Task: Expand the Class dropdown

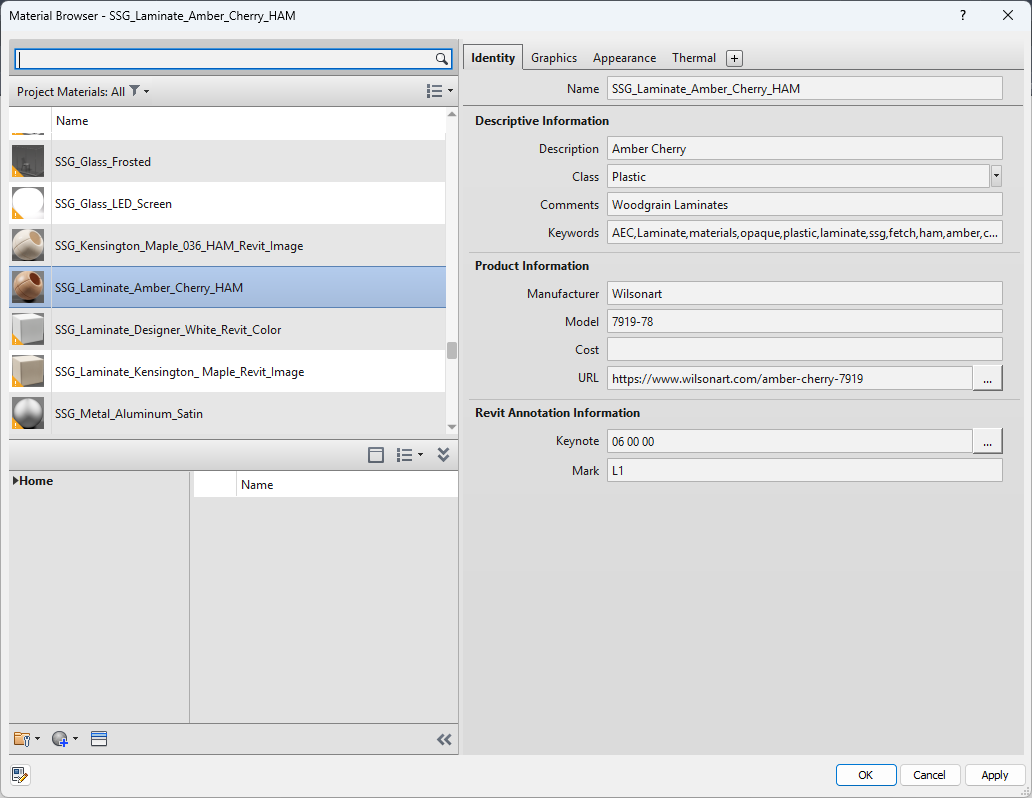Action: 996,177
